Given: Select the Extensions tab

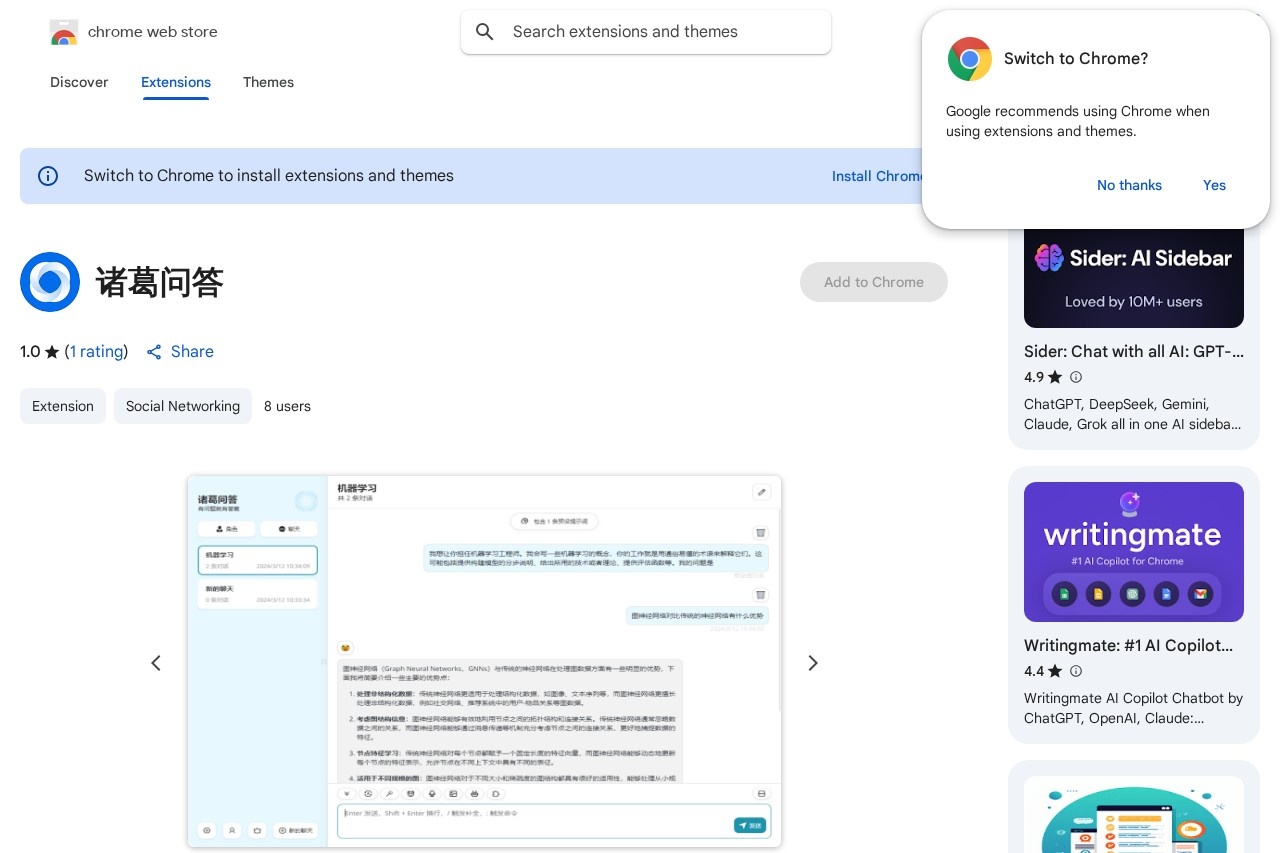Looking at the screenshot, I should click(x=176, y=82).
